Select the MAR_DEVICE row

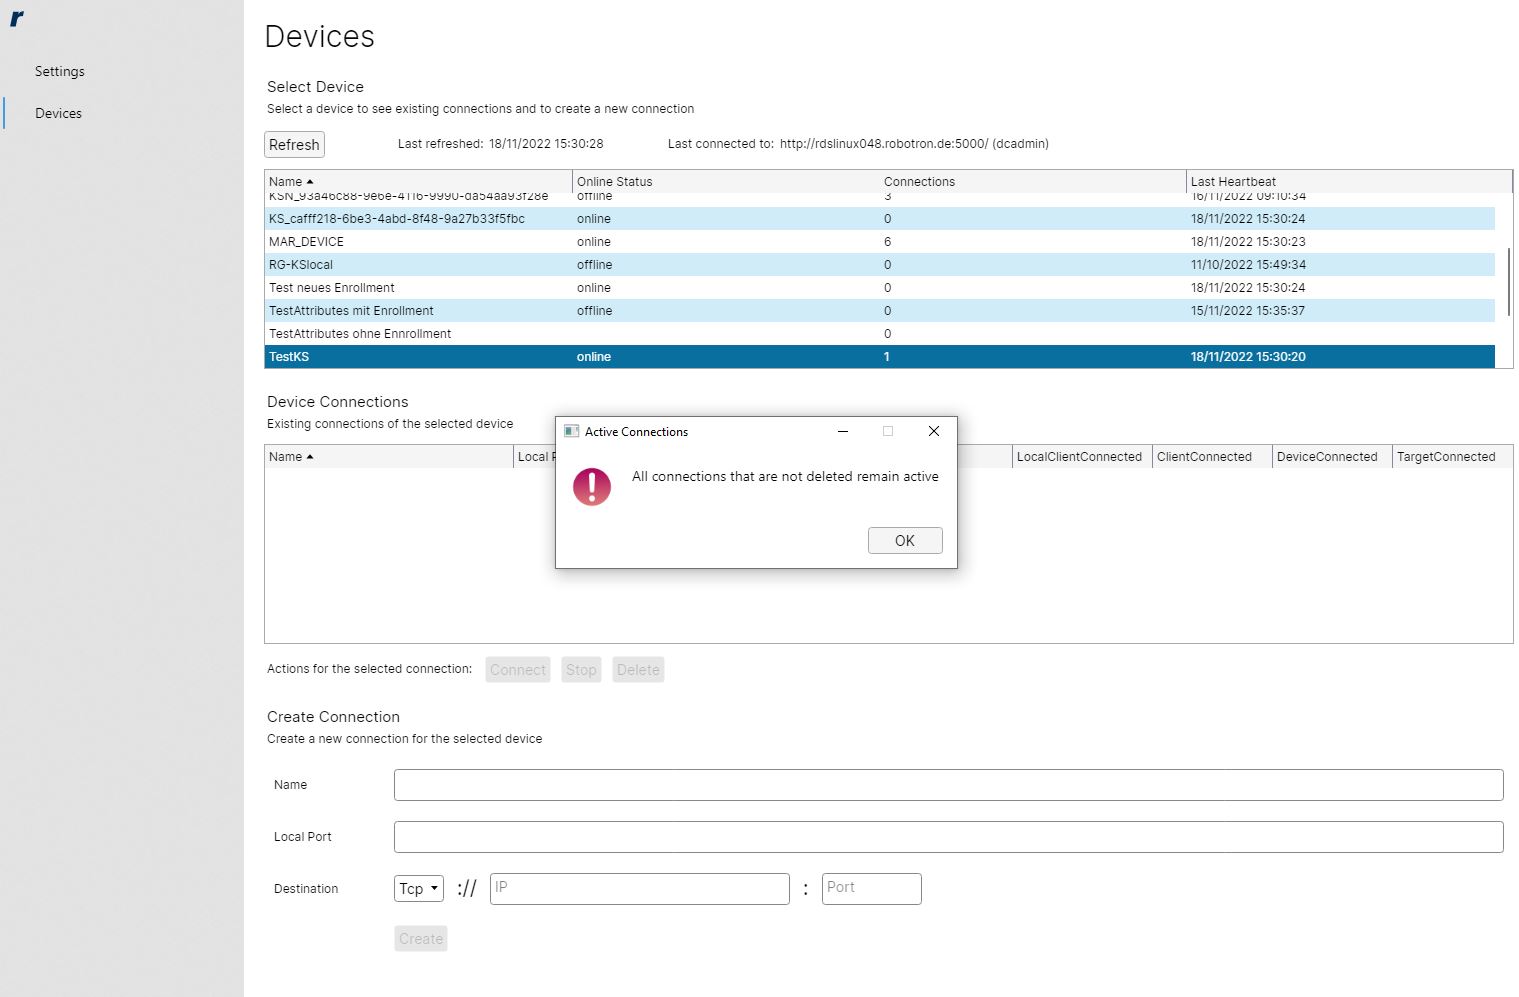click(880, 242)
